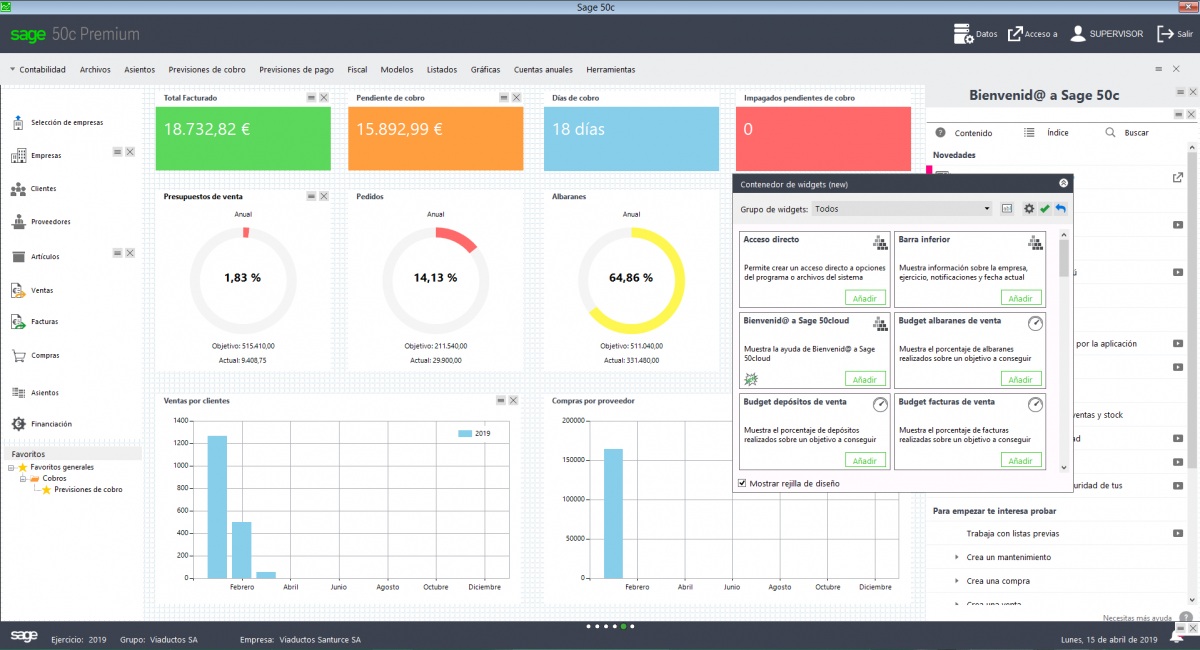The width and height of the screenshot is (1200, 650).
Task: Close the Total Facturado widget
Action: point(323,98)
